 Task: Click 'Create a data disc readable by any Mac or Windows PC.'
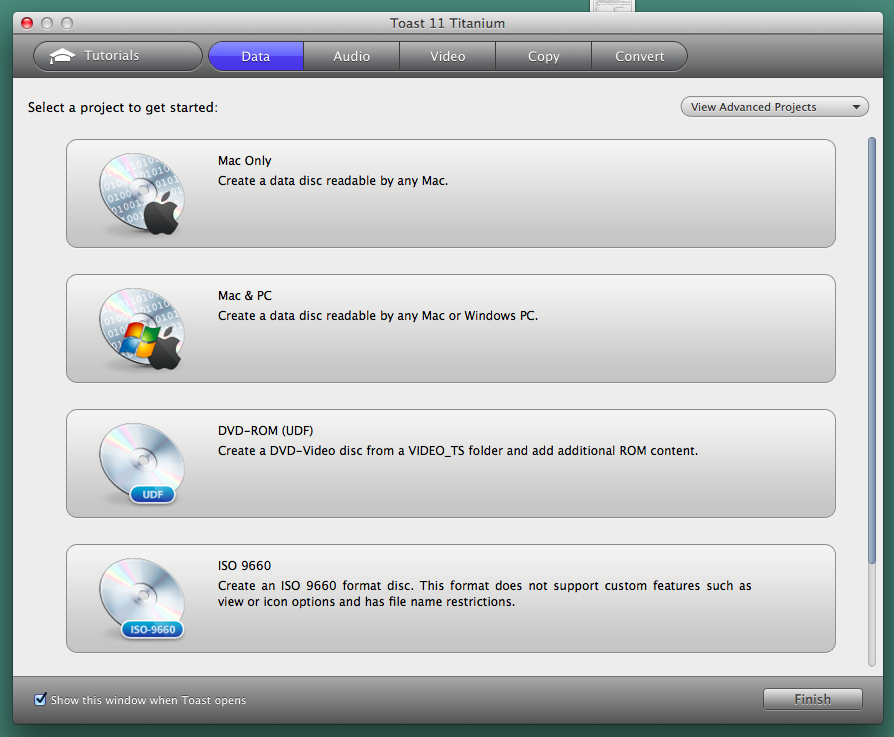378,316
